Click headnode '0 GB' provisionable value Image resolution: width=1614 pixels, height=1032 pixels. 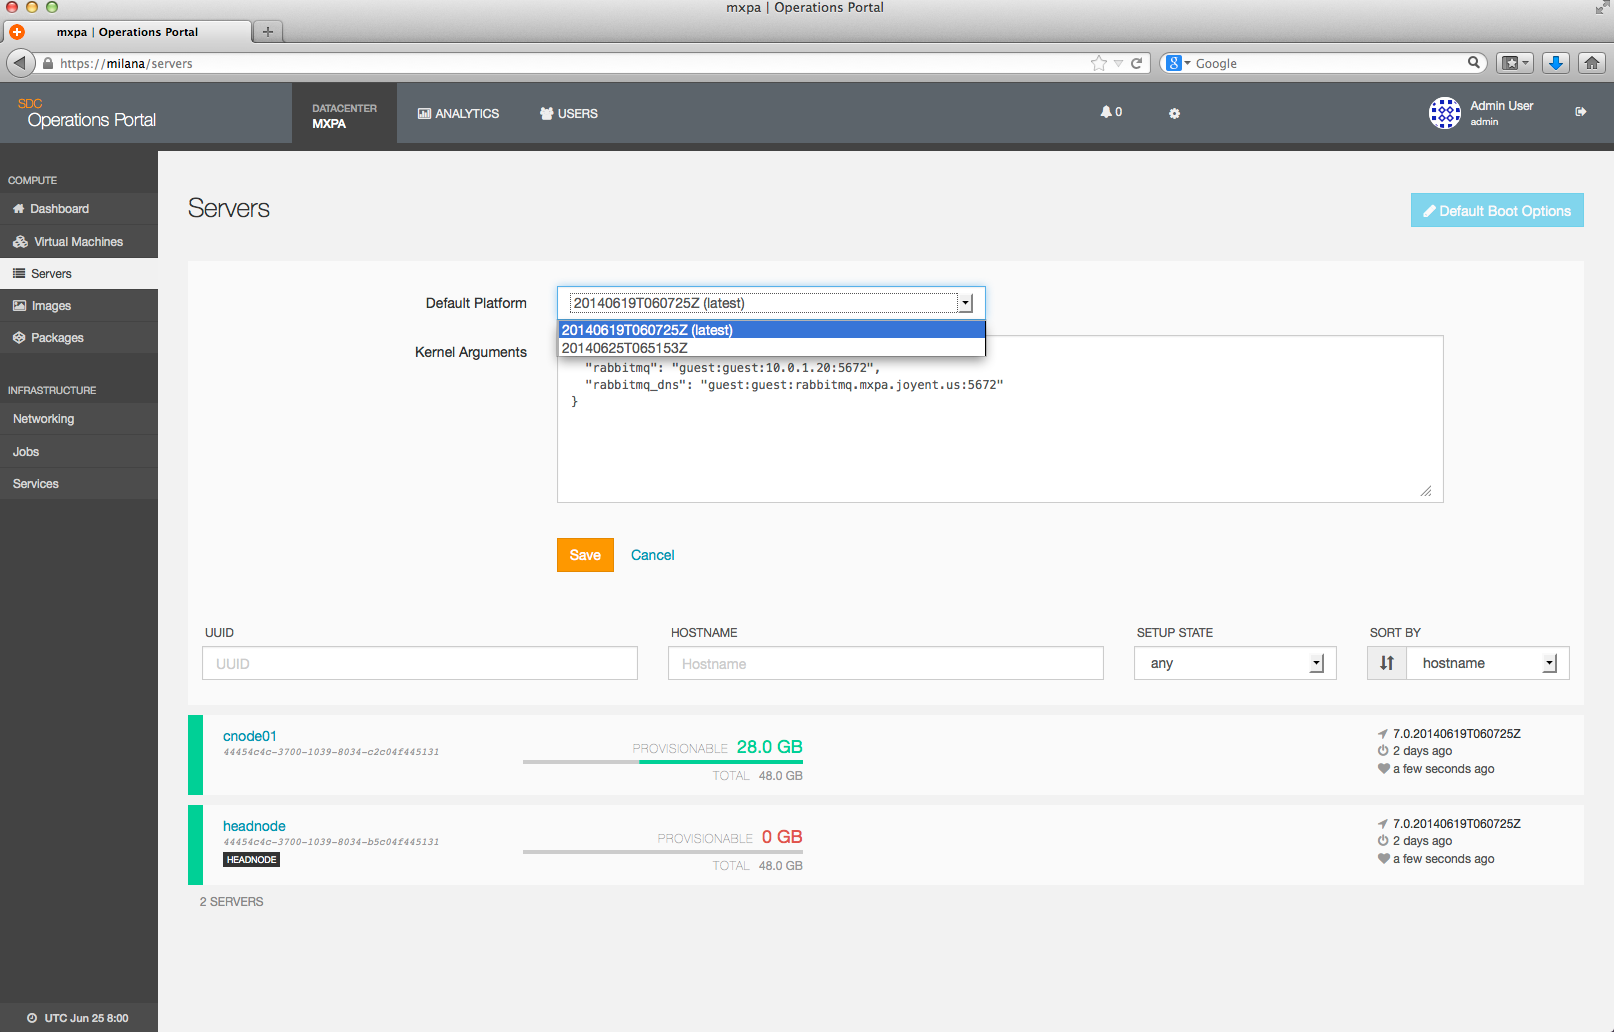(x=782, y=837)
